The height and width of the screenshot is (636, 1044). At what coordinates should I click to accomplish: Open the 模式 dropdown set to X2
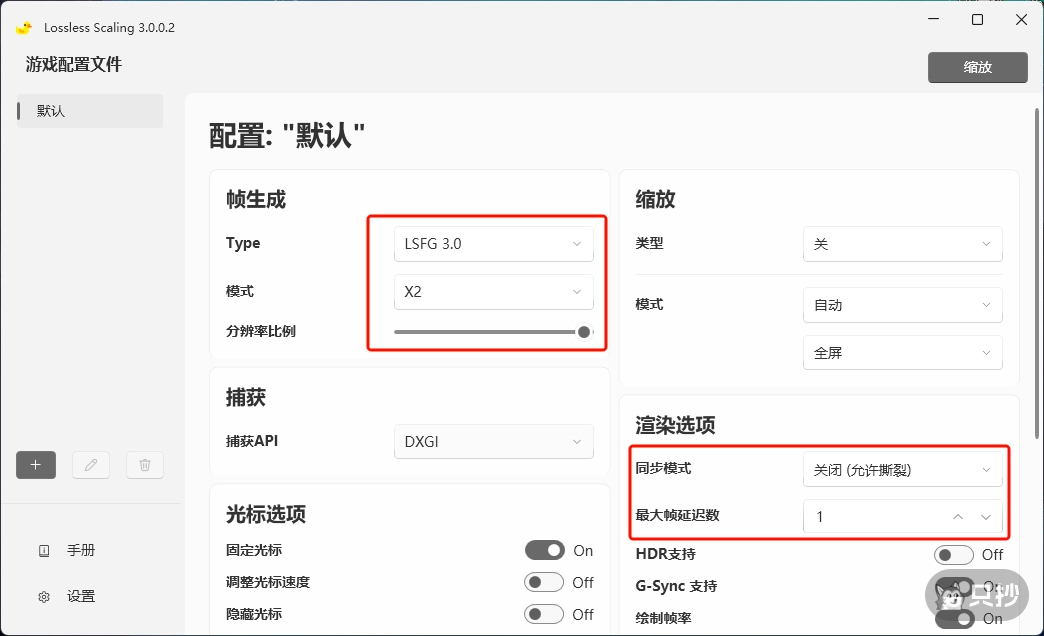(x=493, y=291)
